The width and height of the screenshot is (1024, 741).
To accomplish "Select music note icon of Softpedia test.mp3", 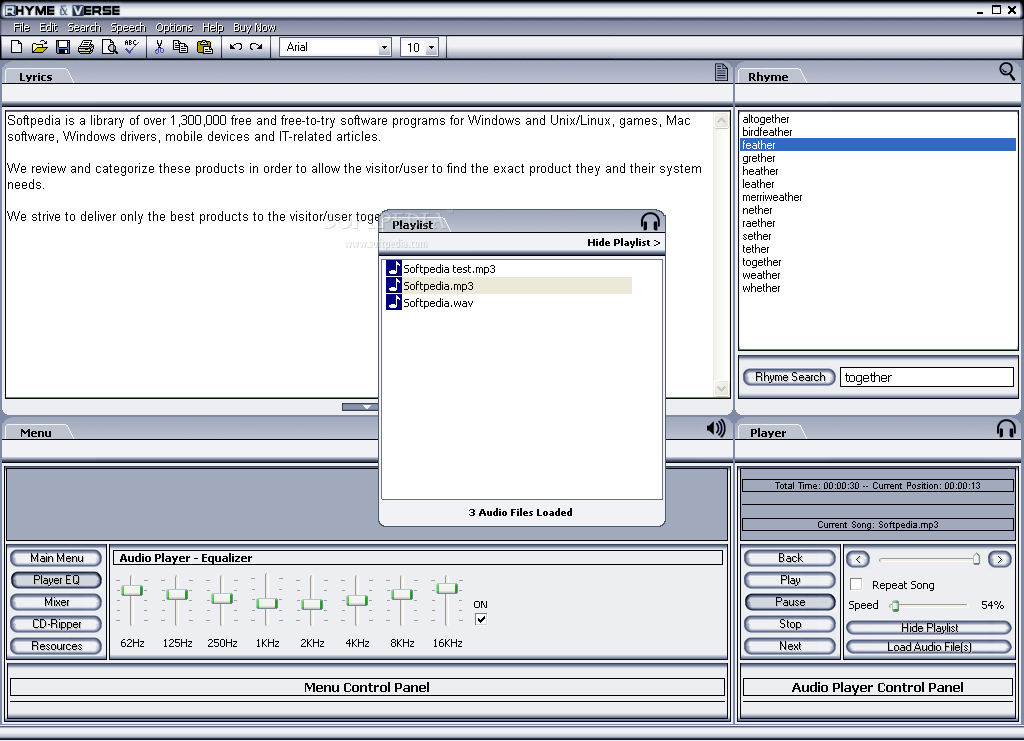I will point(393,268).
